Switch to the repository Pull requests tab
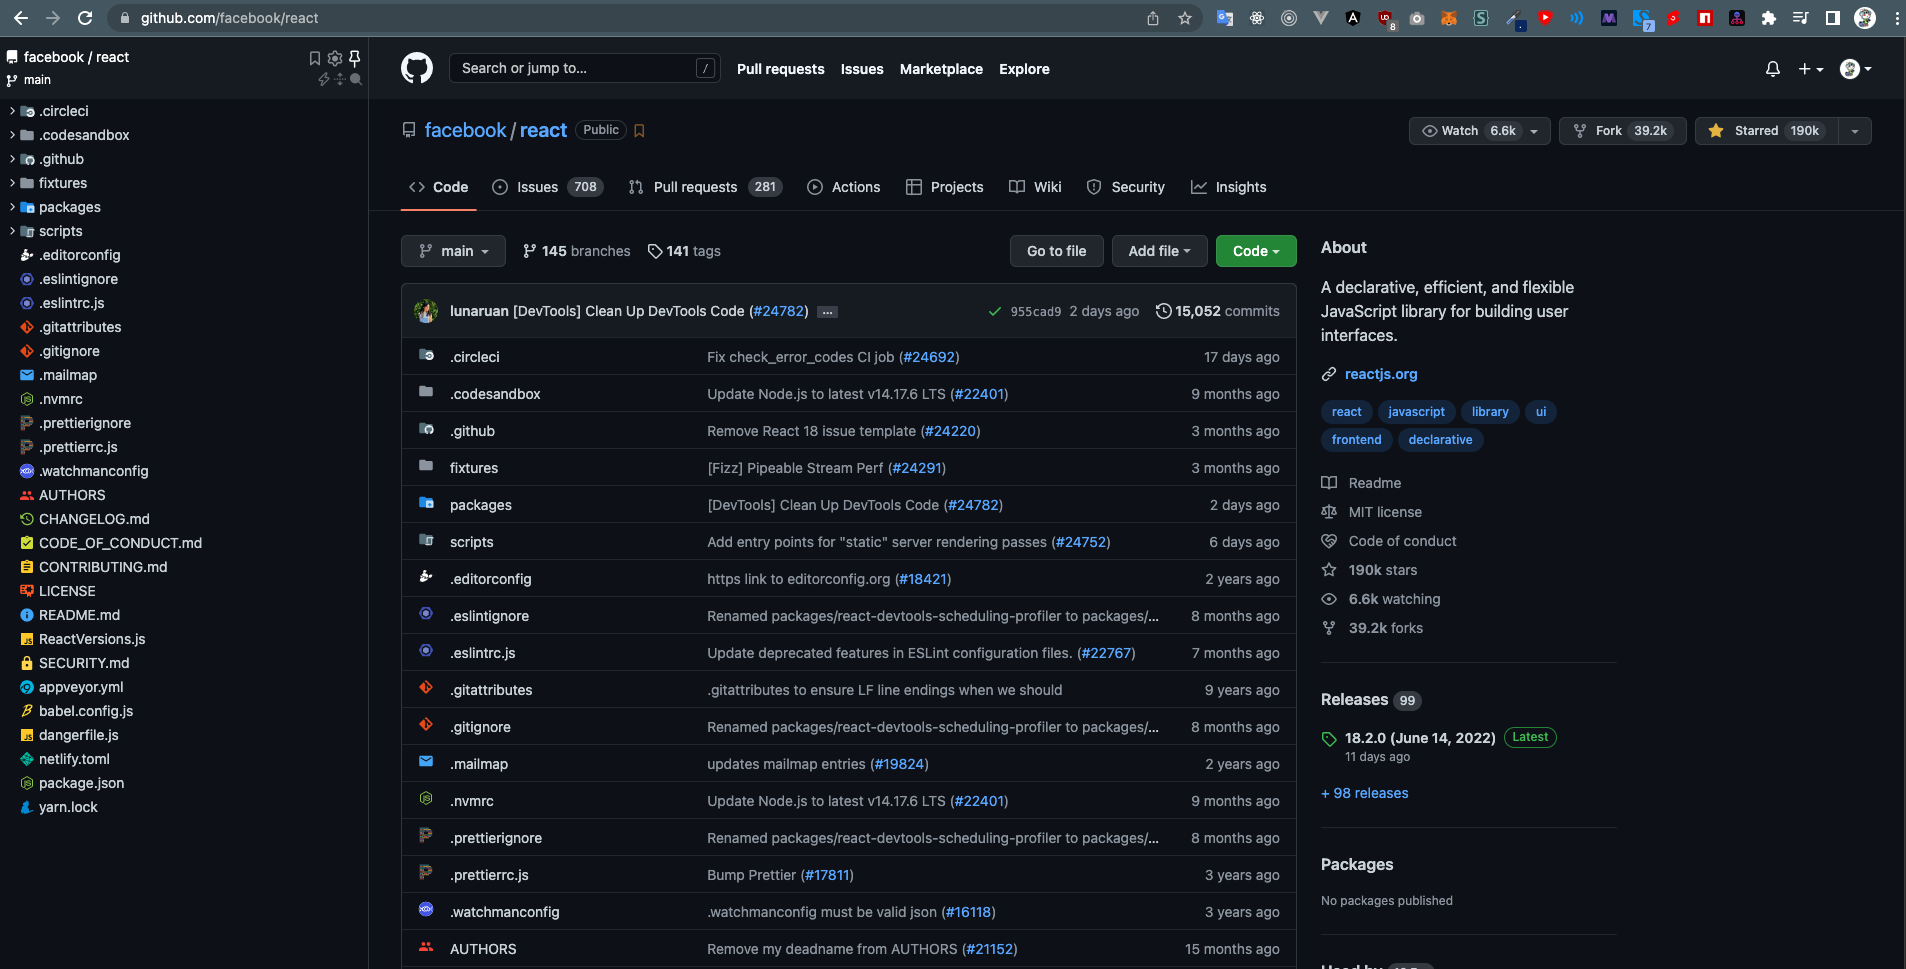Screen dimensions: 1906x969 705,187
